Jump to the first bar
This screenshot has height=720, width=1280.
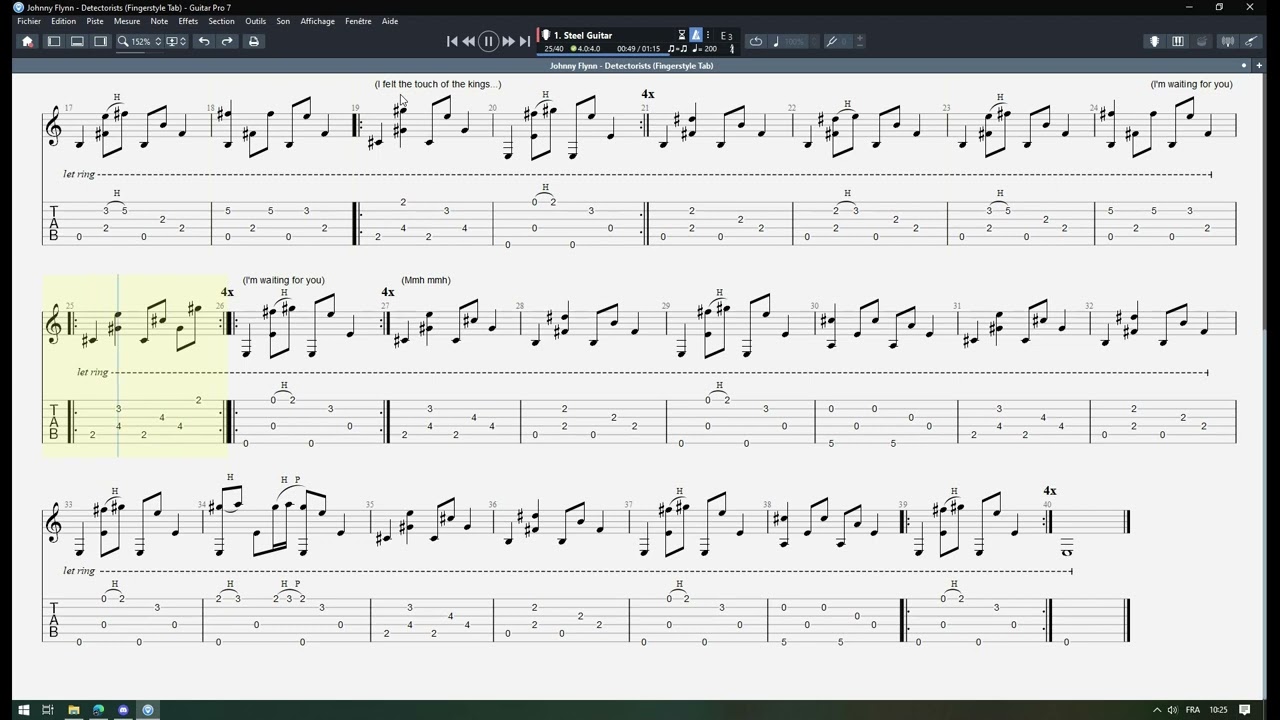tap(451, 41)
